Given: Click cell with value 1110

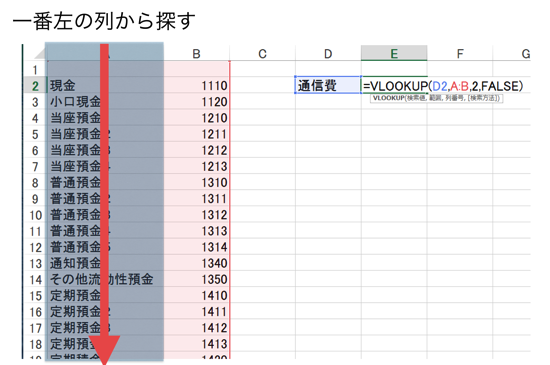Looking at the screenshot, I should click(196, 85).
